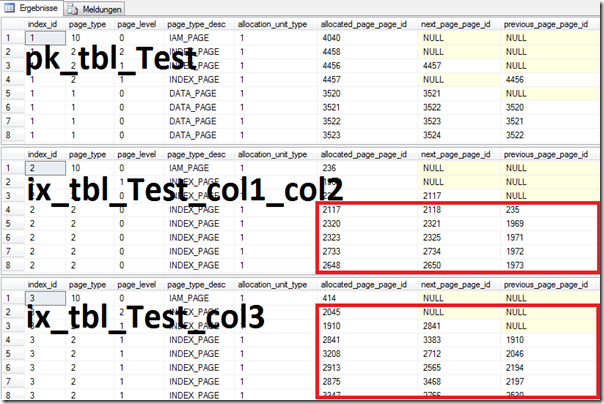Click previous page id 1971 cell
The image size is (604, 404).
pos(550,238)
